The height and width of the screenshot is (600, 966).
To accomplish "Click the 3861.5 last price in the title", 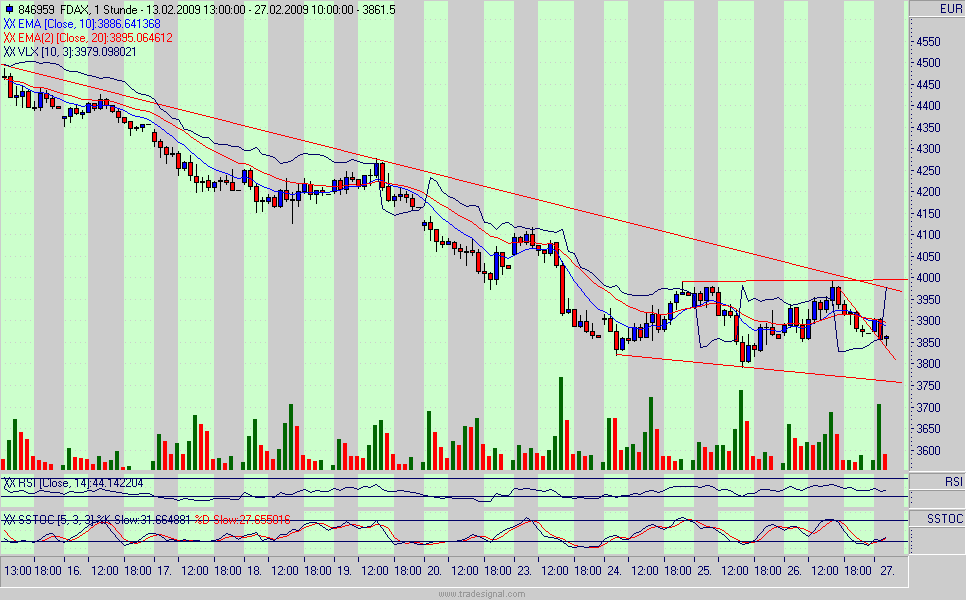I will [379, 8].
